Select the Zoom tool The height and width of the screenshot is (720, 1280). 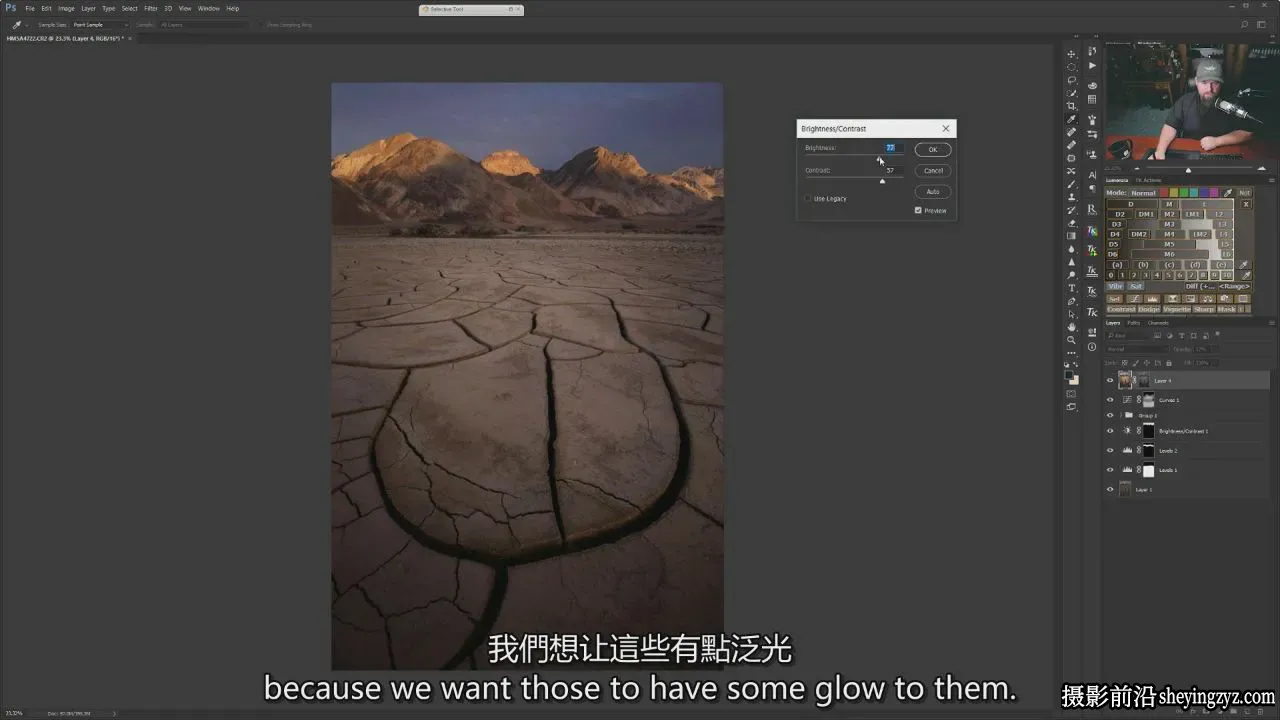click(x=1072, y=340)
